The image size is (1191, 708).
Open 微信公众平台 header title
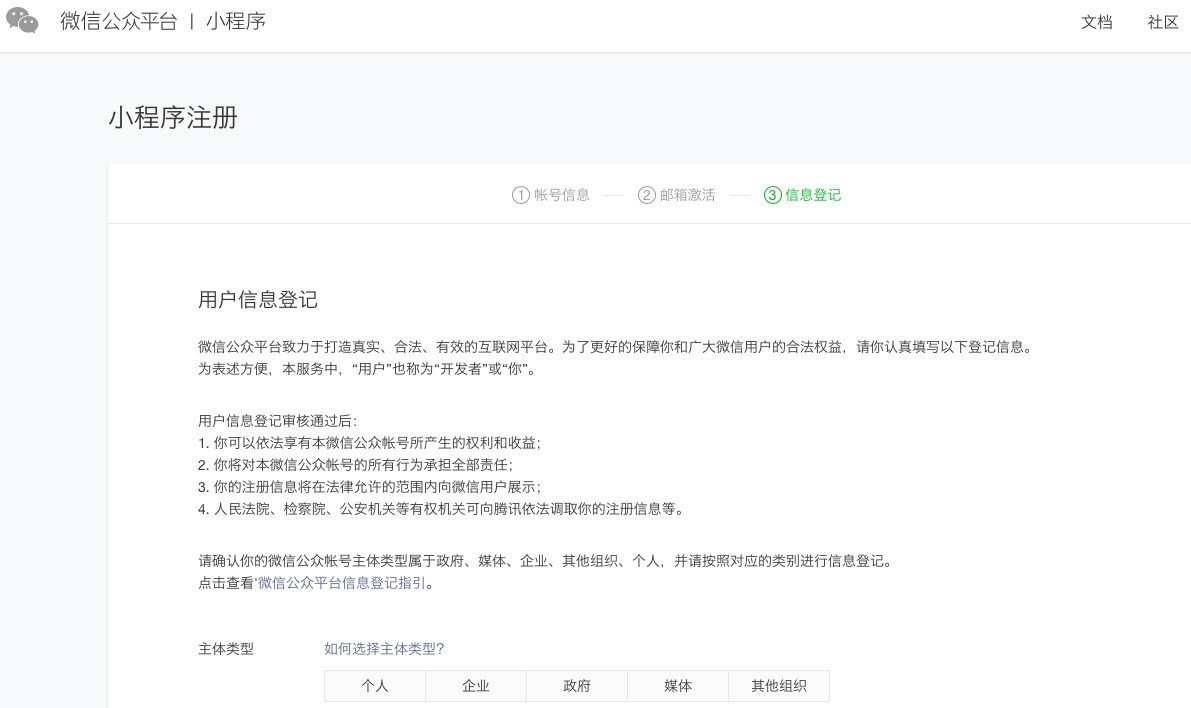coord(118,21)
